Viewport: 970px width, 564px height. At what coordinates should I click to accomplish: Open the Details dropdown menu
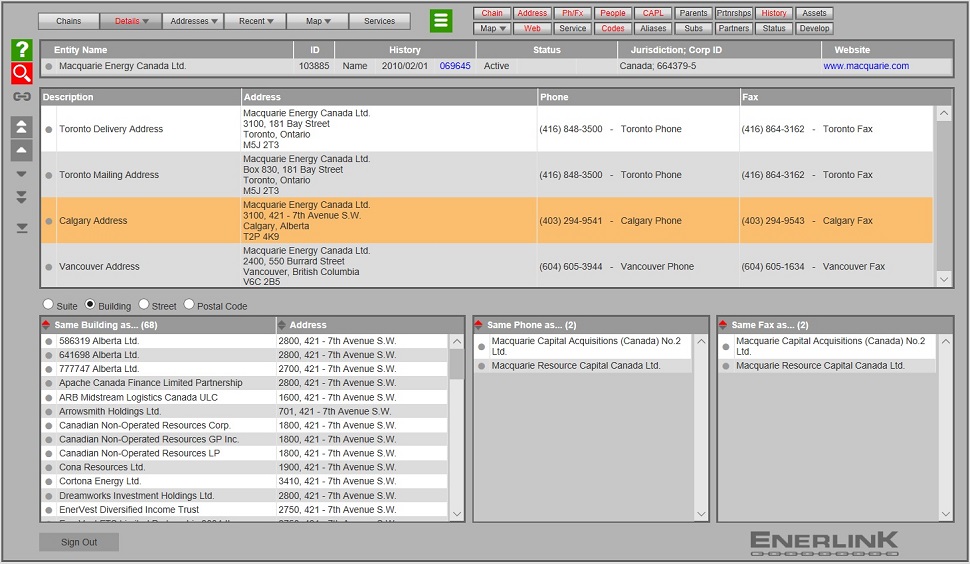(131, 21)
